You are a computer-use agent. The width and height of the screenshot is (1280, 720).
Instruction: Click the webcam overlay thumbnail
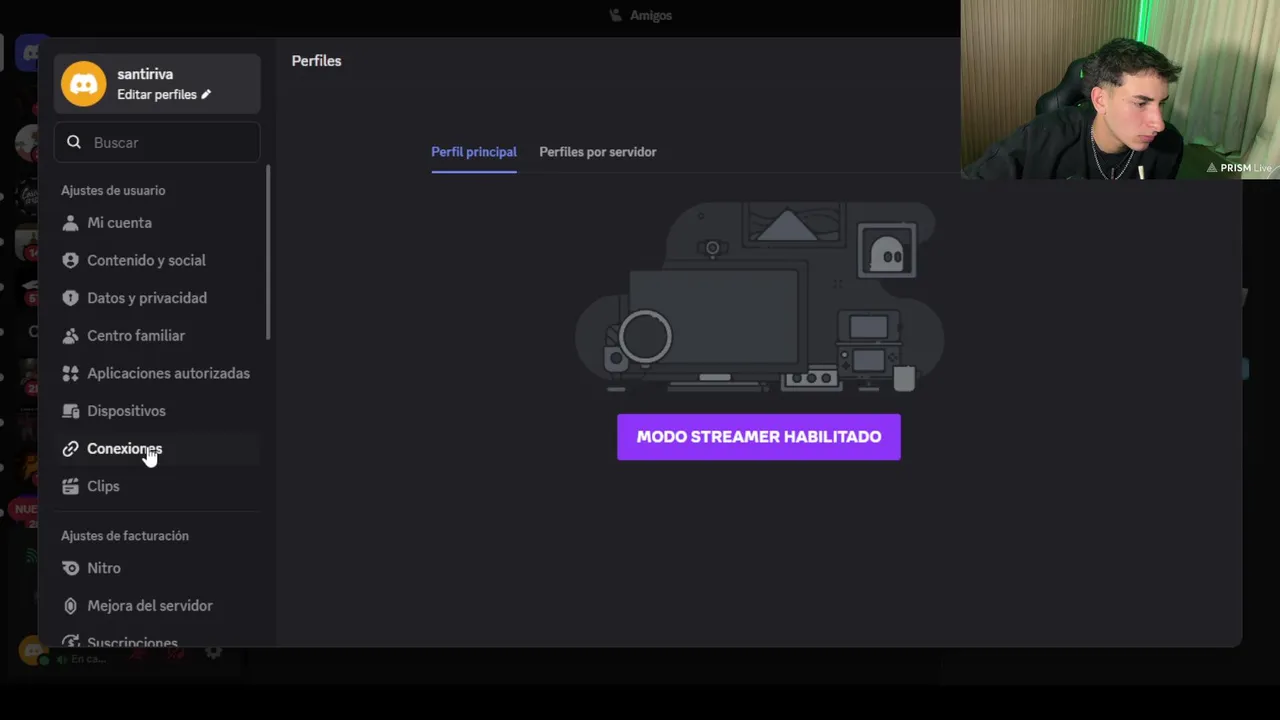click(1120, 89)
